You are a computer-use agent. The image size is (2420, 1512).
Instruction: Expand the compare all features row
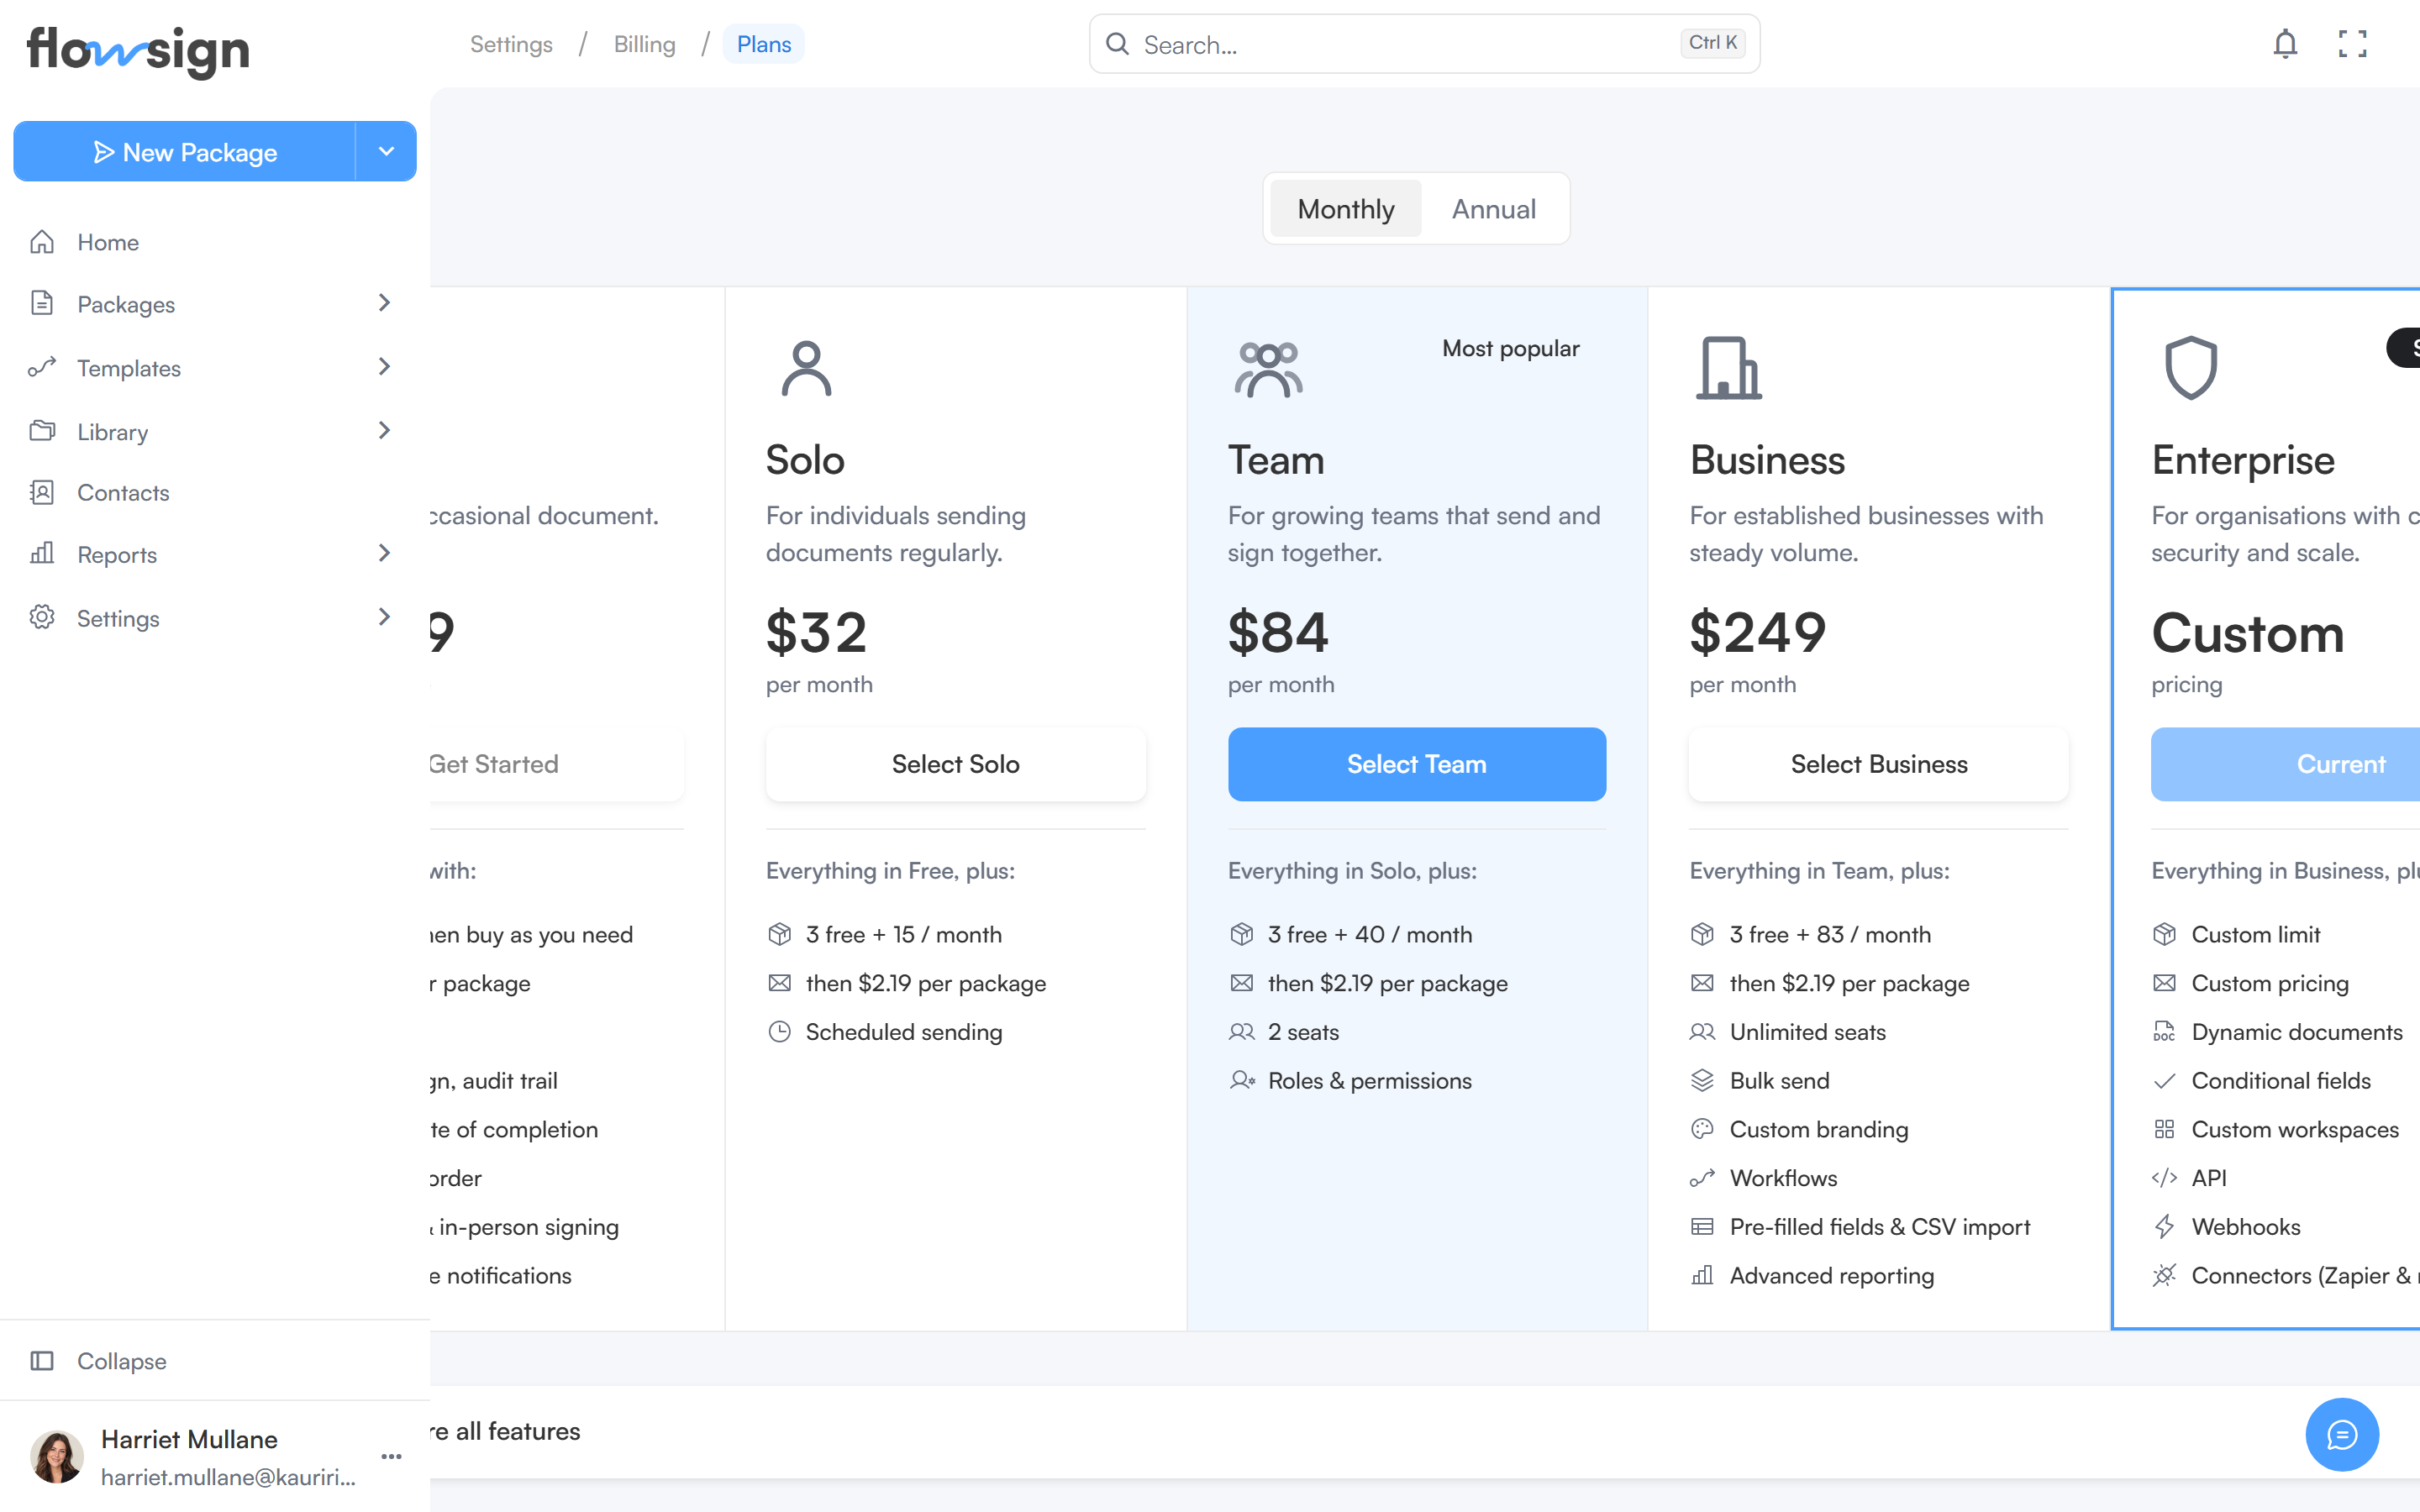click(x=1425, y=1431)
